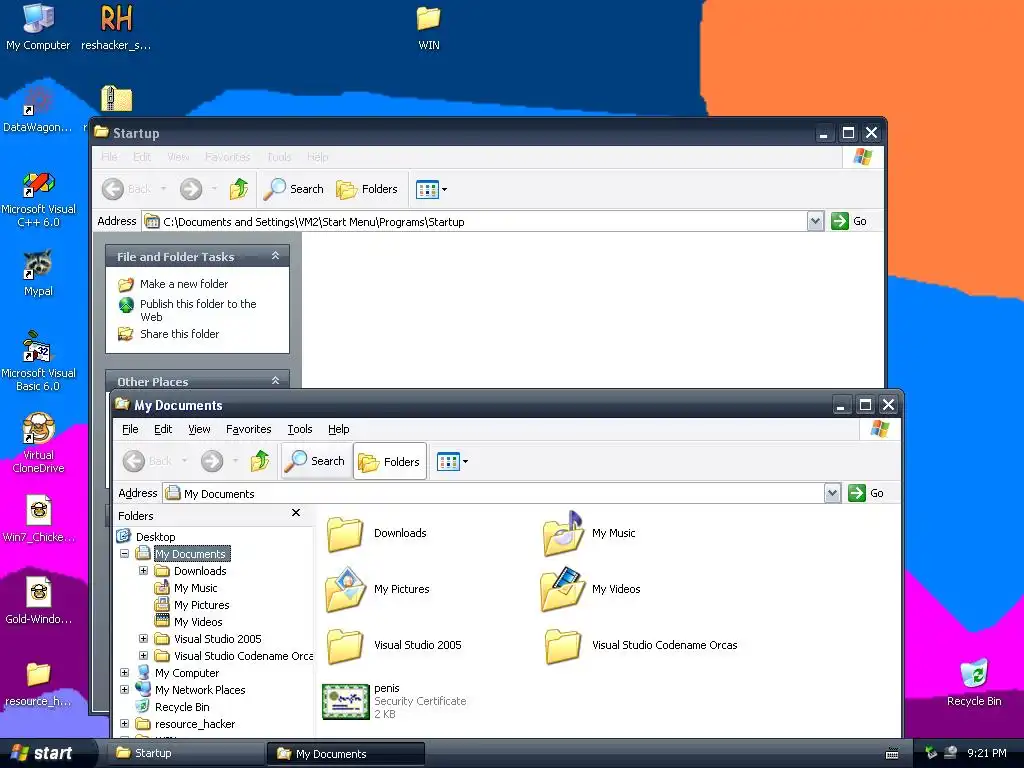Open the zipped folder icon on desktop
1024x768 pixels.
pos(116,99)
